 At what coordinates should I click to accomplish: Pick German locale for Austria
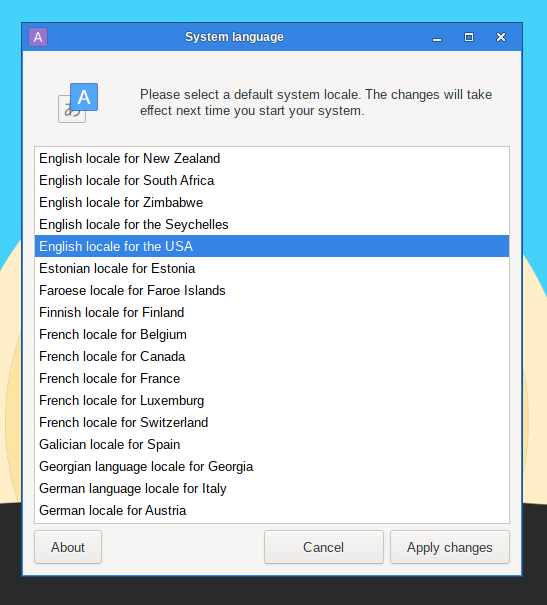pos(272,510)
